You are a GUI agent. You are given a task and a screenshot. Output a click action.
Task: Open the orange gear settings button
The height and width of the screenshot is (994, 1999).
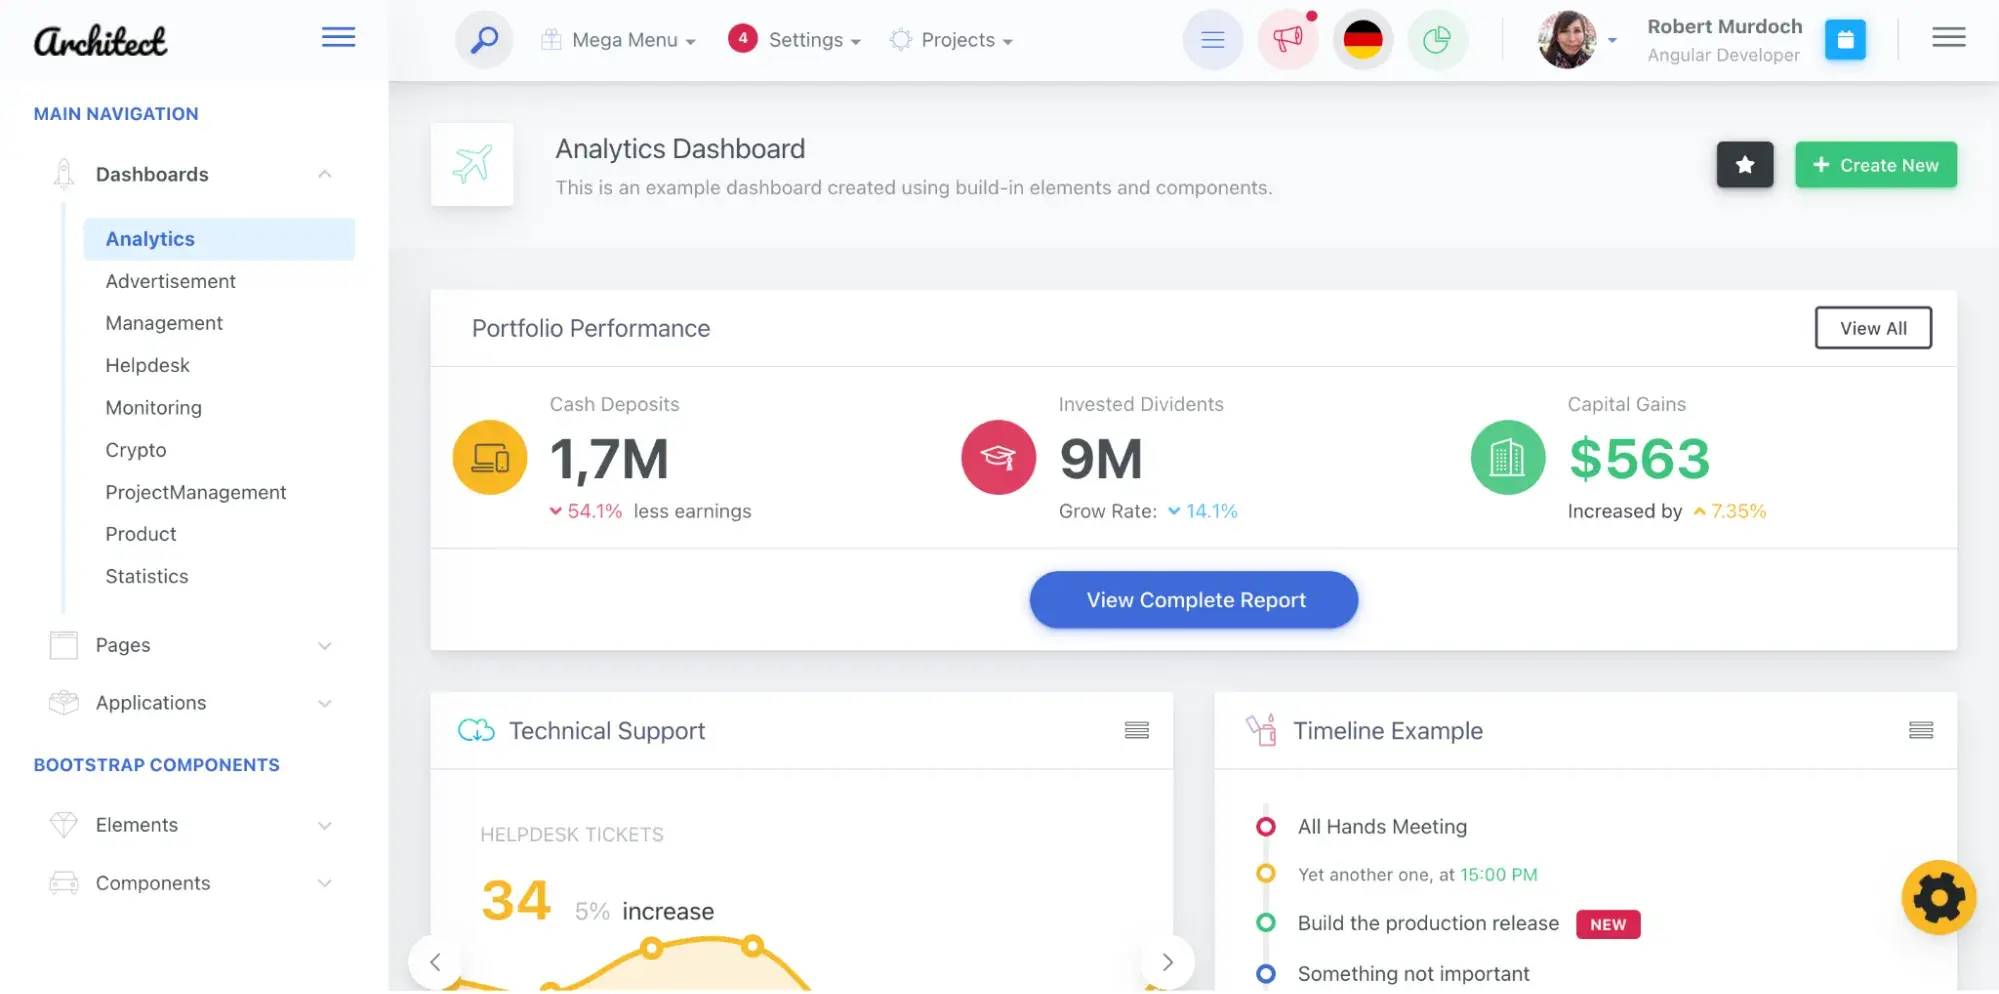click(x=1938, y=897)
